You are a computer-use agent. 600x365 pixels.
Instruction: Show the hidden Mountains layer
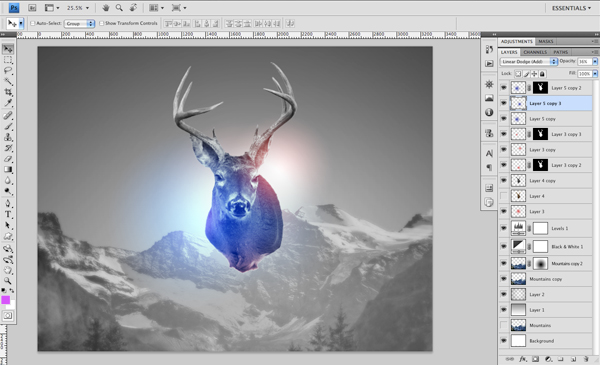tap(504, 325)
